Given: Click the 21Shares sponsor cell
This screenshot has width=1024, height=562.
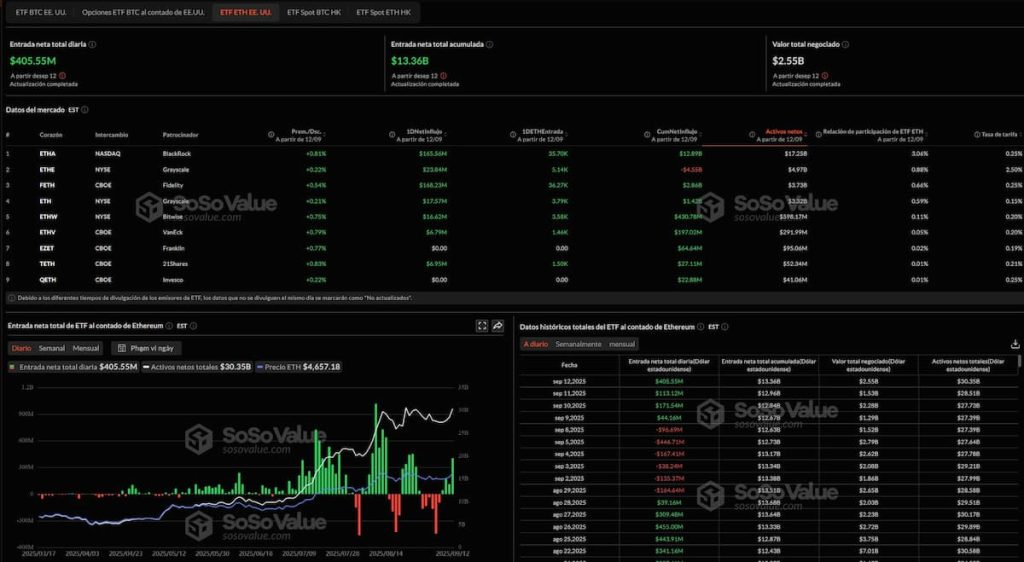Looking at the screenshot, I should pyautogui.click(x=175, y=264).
